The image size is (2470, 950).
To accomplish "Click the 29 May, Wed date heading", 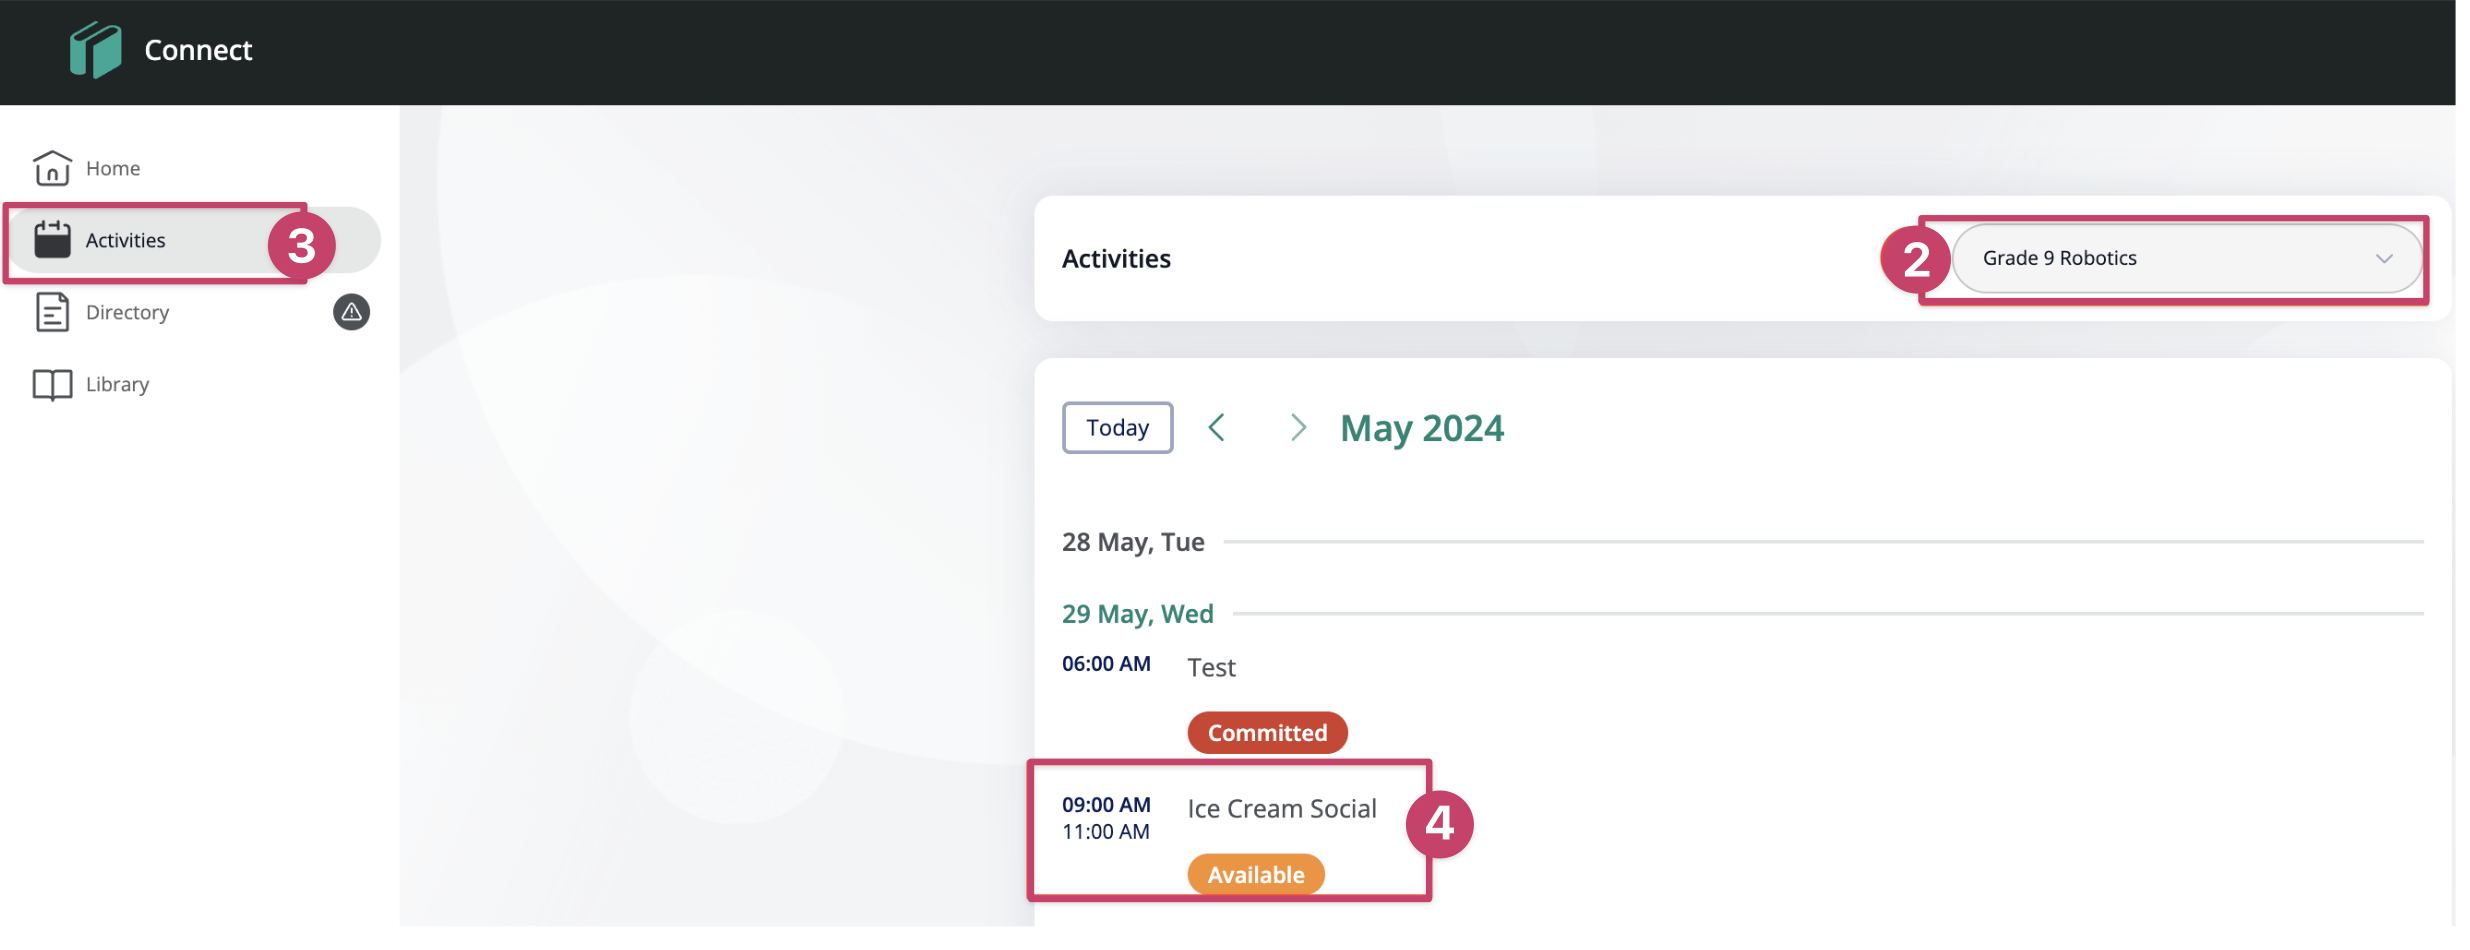I will pyautogui.click(x=1137, y=614).
